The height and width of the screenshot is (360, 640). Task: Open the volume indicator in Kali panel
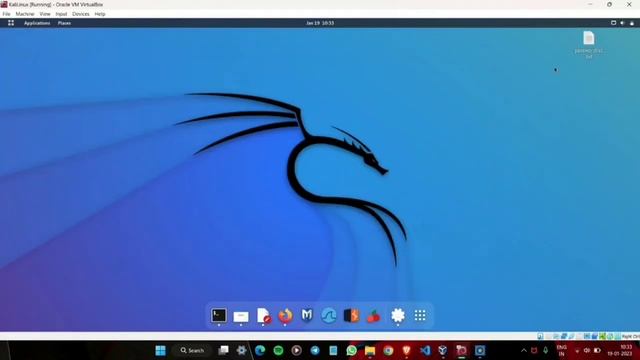(x=622, y=23)
